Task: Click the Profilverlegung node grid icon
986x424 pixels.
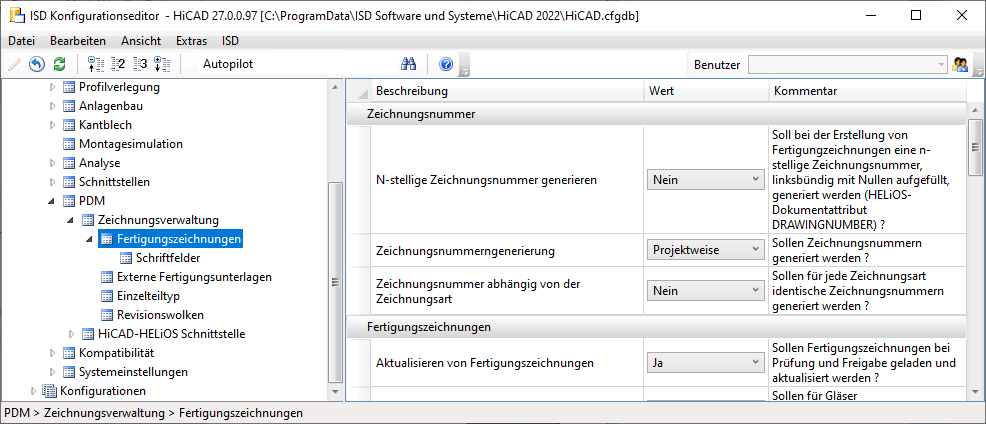Action: 69,87
